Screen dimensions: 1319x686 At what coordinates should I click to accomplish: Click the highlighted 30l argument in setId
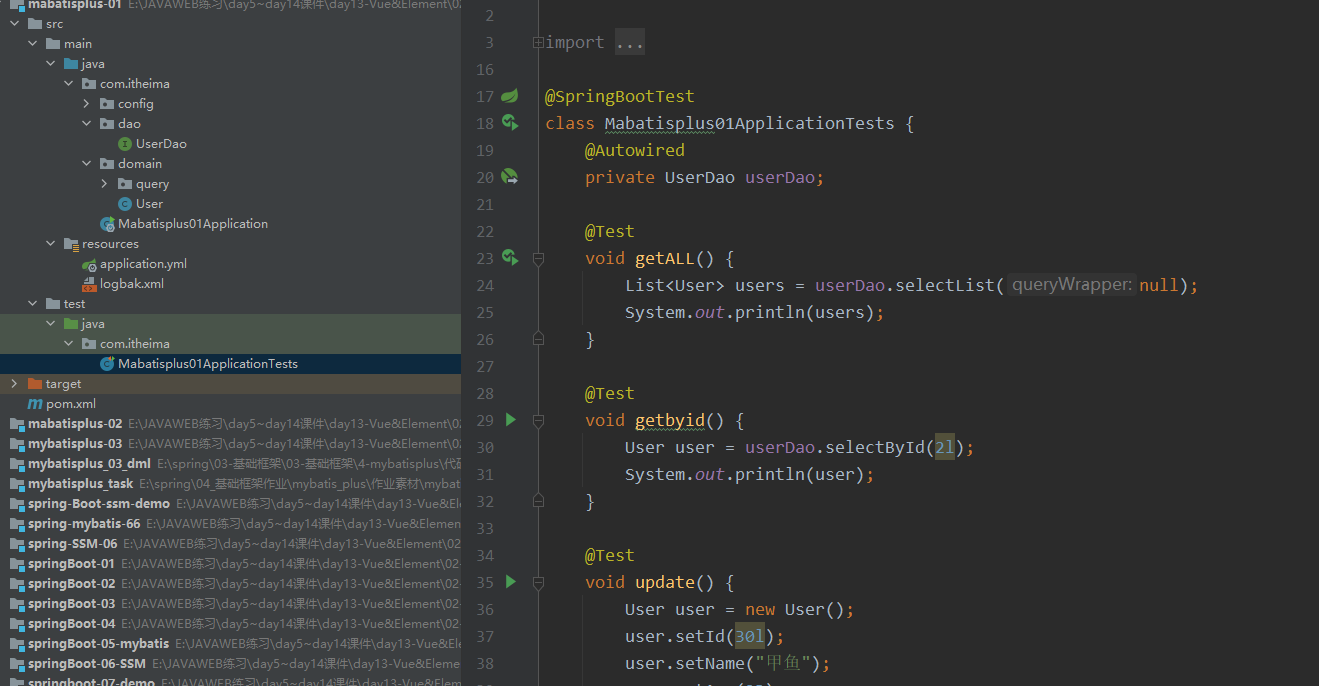tap(750, 637)
